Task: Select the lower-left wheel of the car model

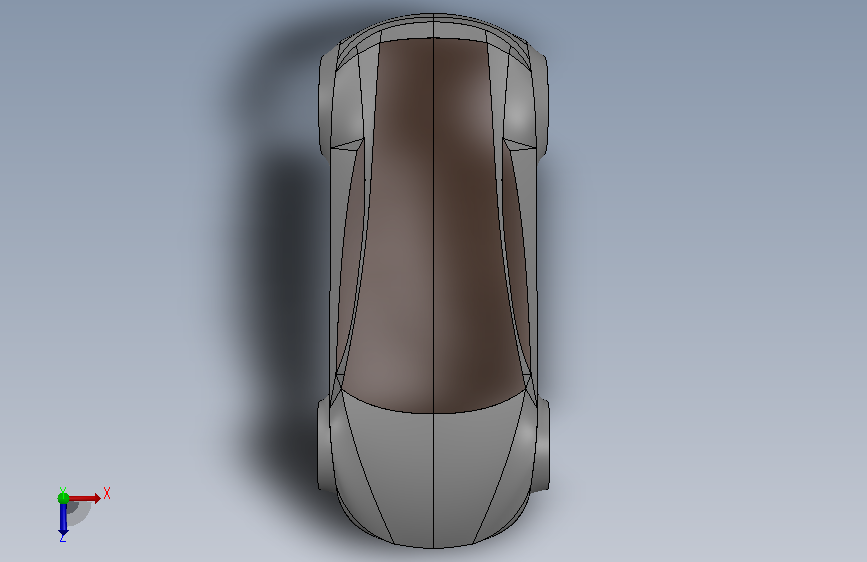Action: (x=322, y=445)
